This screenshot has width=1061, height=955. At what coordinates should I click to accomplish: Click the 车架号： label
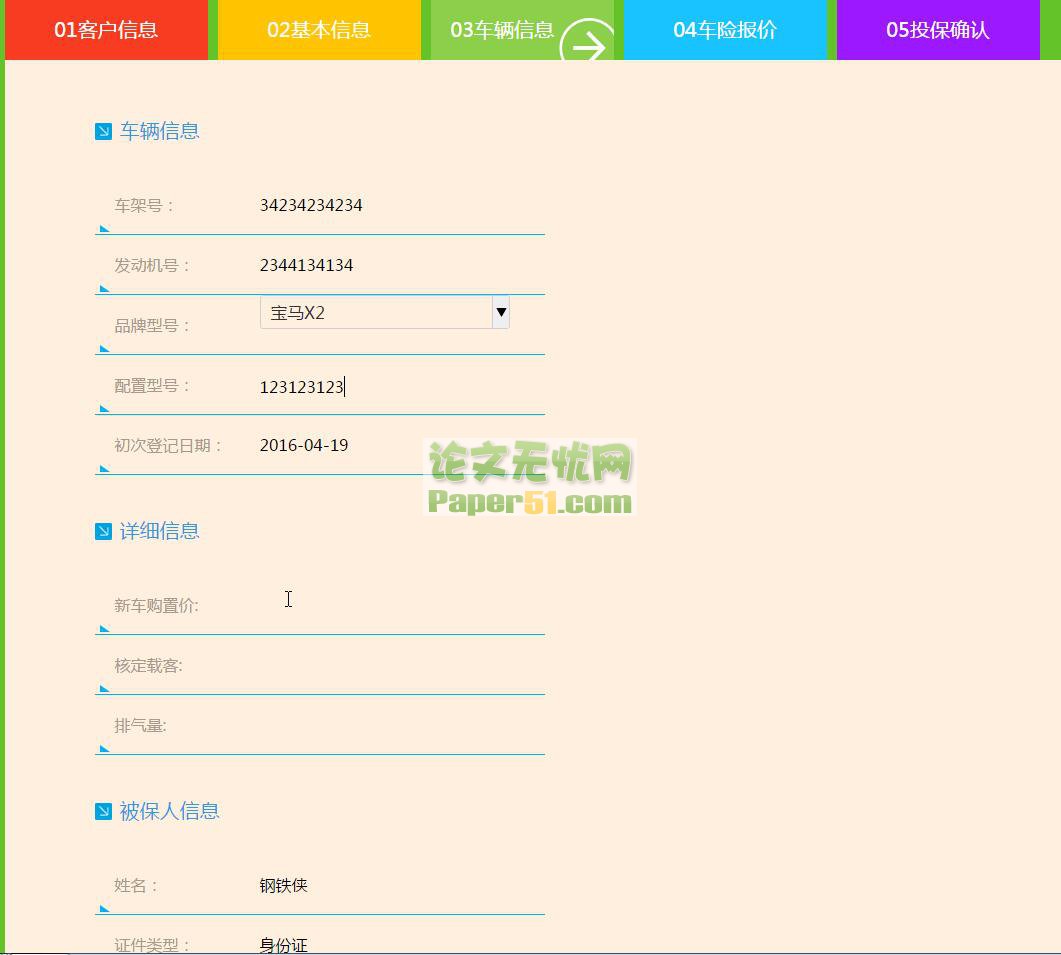pyautogui.click(x=144, y=206)
